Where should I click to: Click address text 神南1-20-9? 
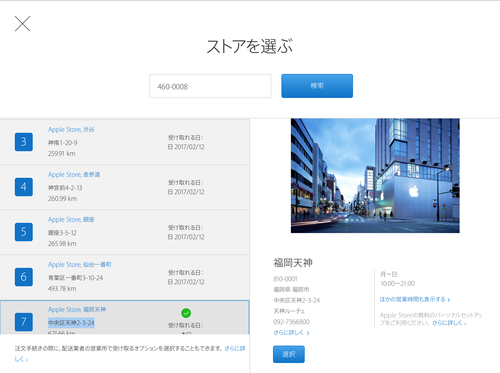point(63,143)
